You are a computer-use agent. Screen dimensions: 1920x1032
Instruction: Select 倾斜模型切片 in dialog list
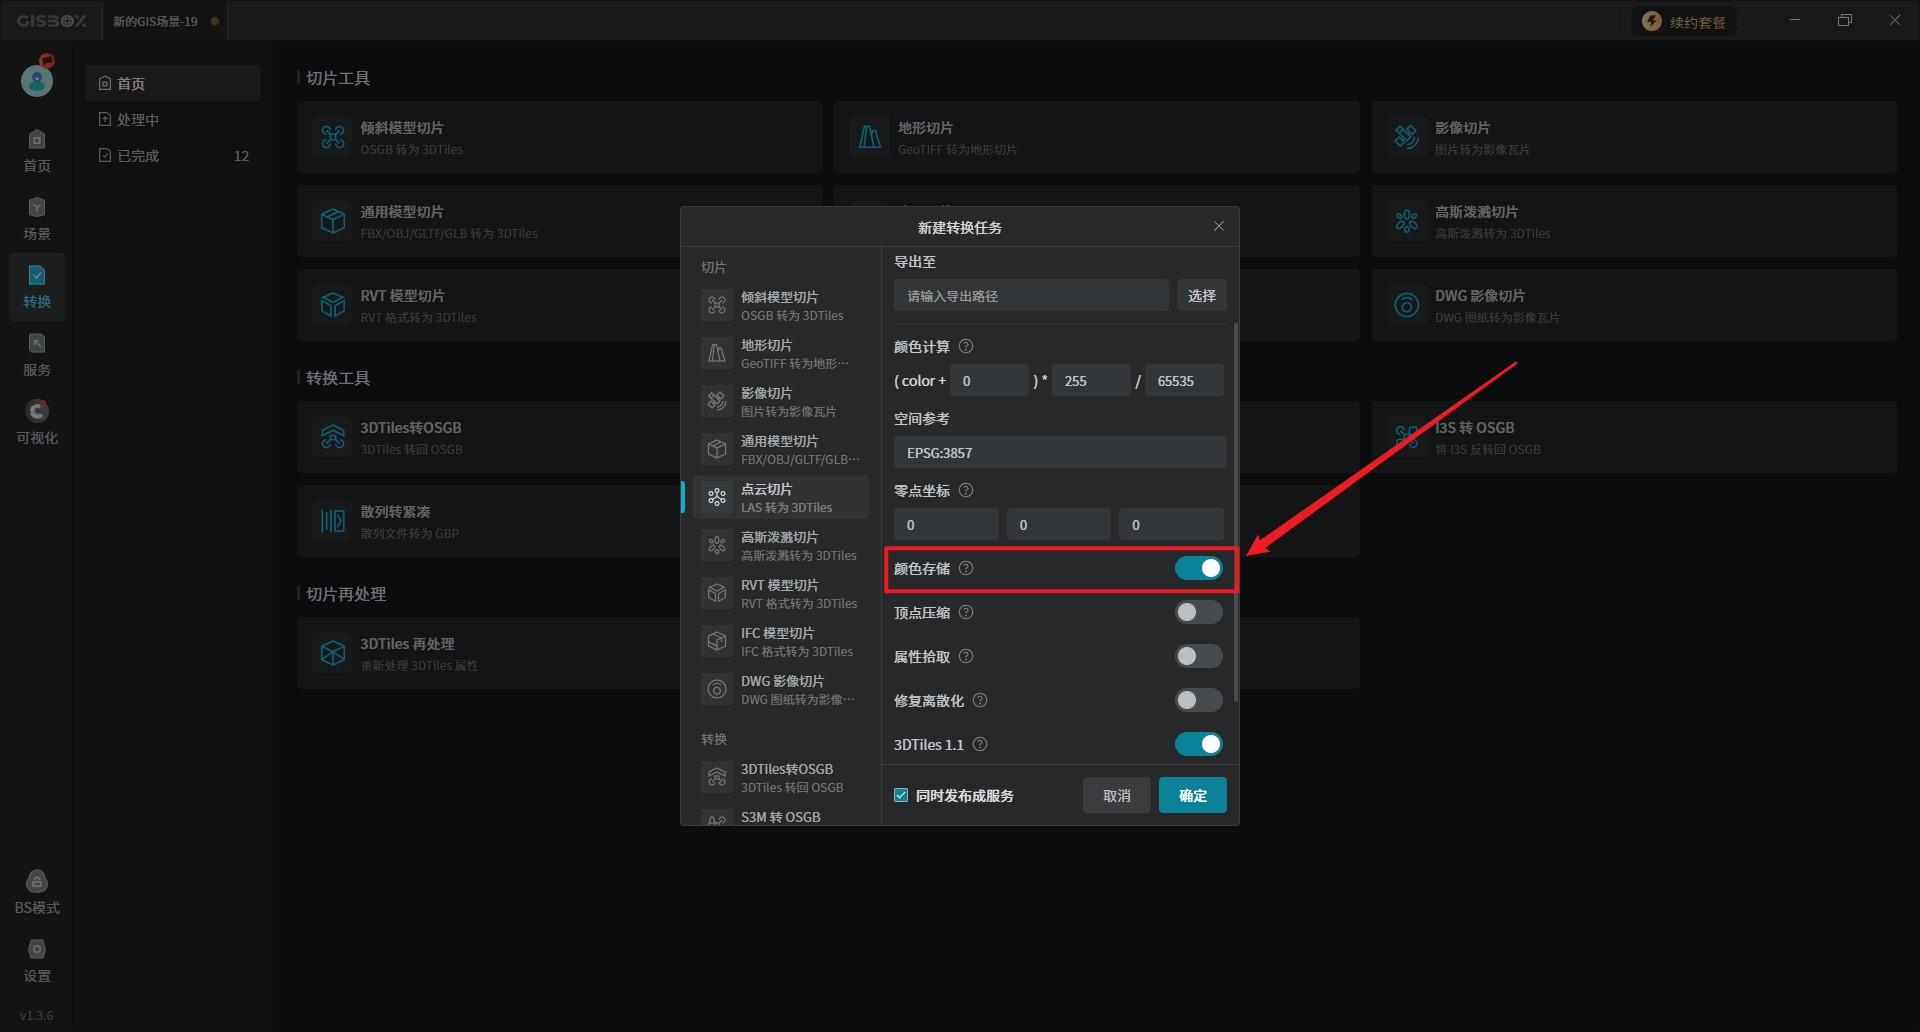[781, 306]
